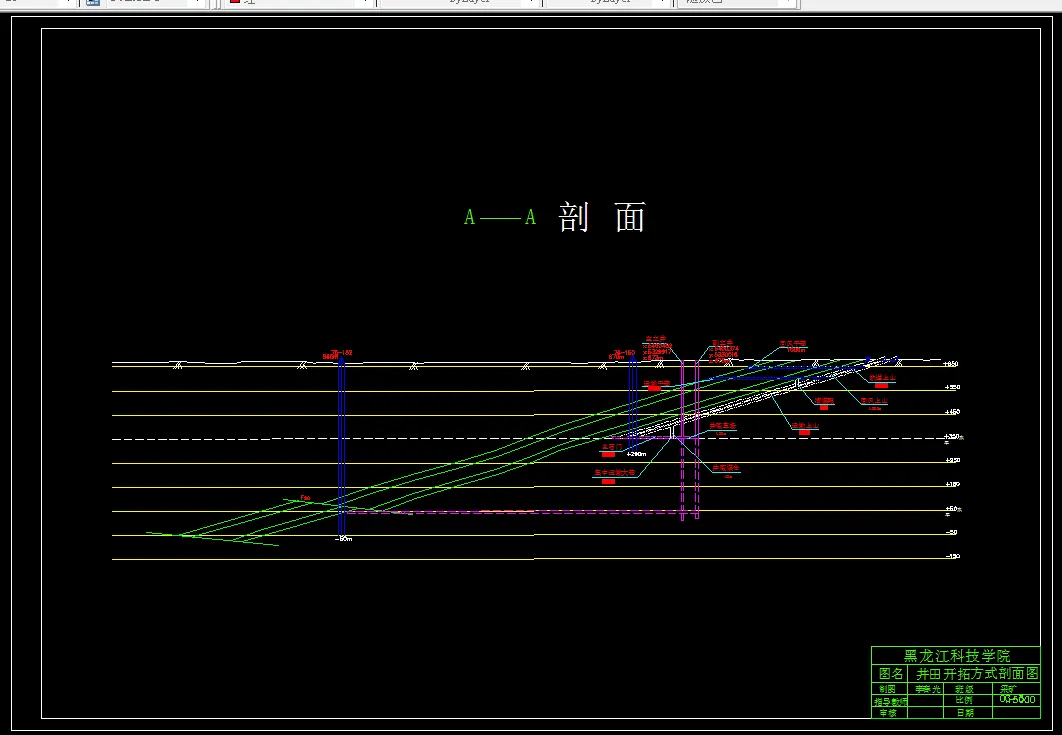This screenshot has height=735, width=1062.
Task: Select the +650 elevation label
Action: [951, 364]
